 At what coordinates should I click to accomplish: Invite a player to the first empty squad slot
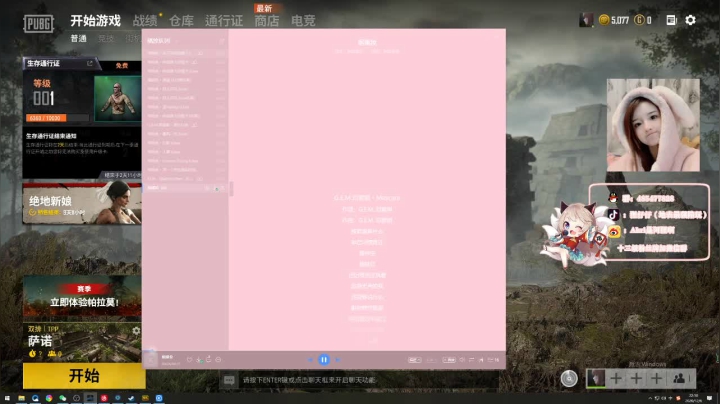(x=616, y=379)
